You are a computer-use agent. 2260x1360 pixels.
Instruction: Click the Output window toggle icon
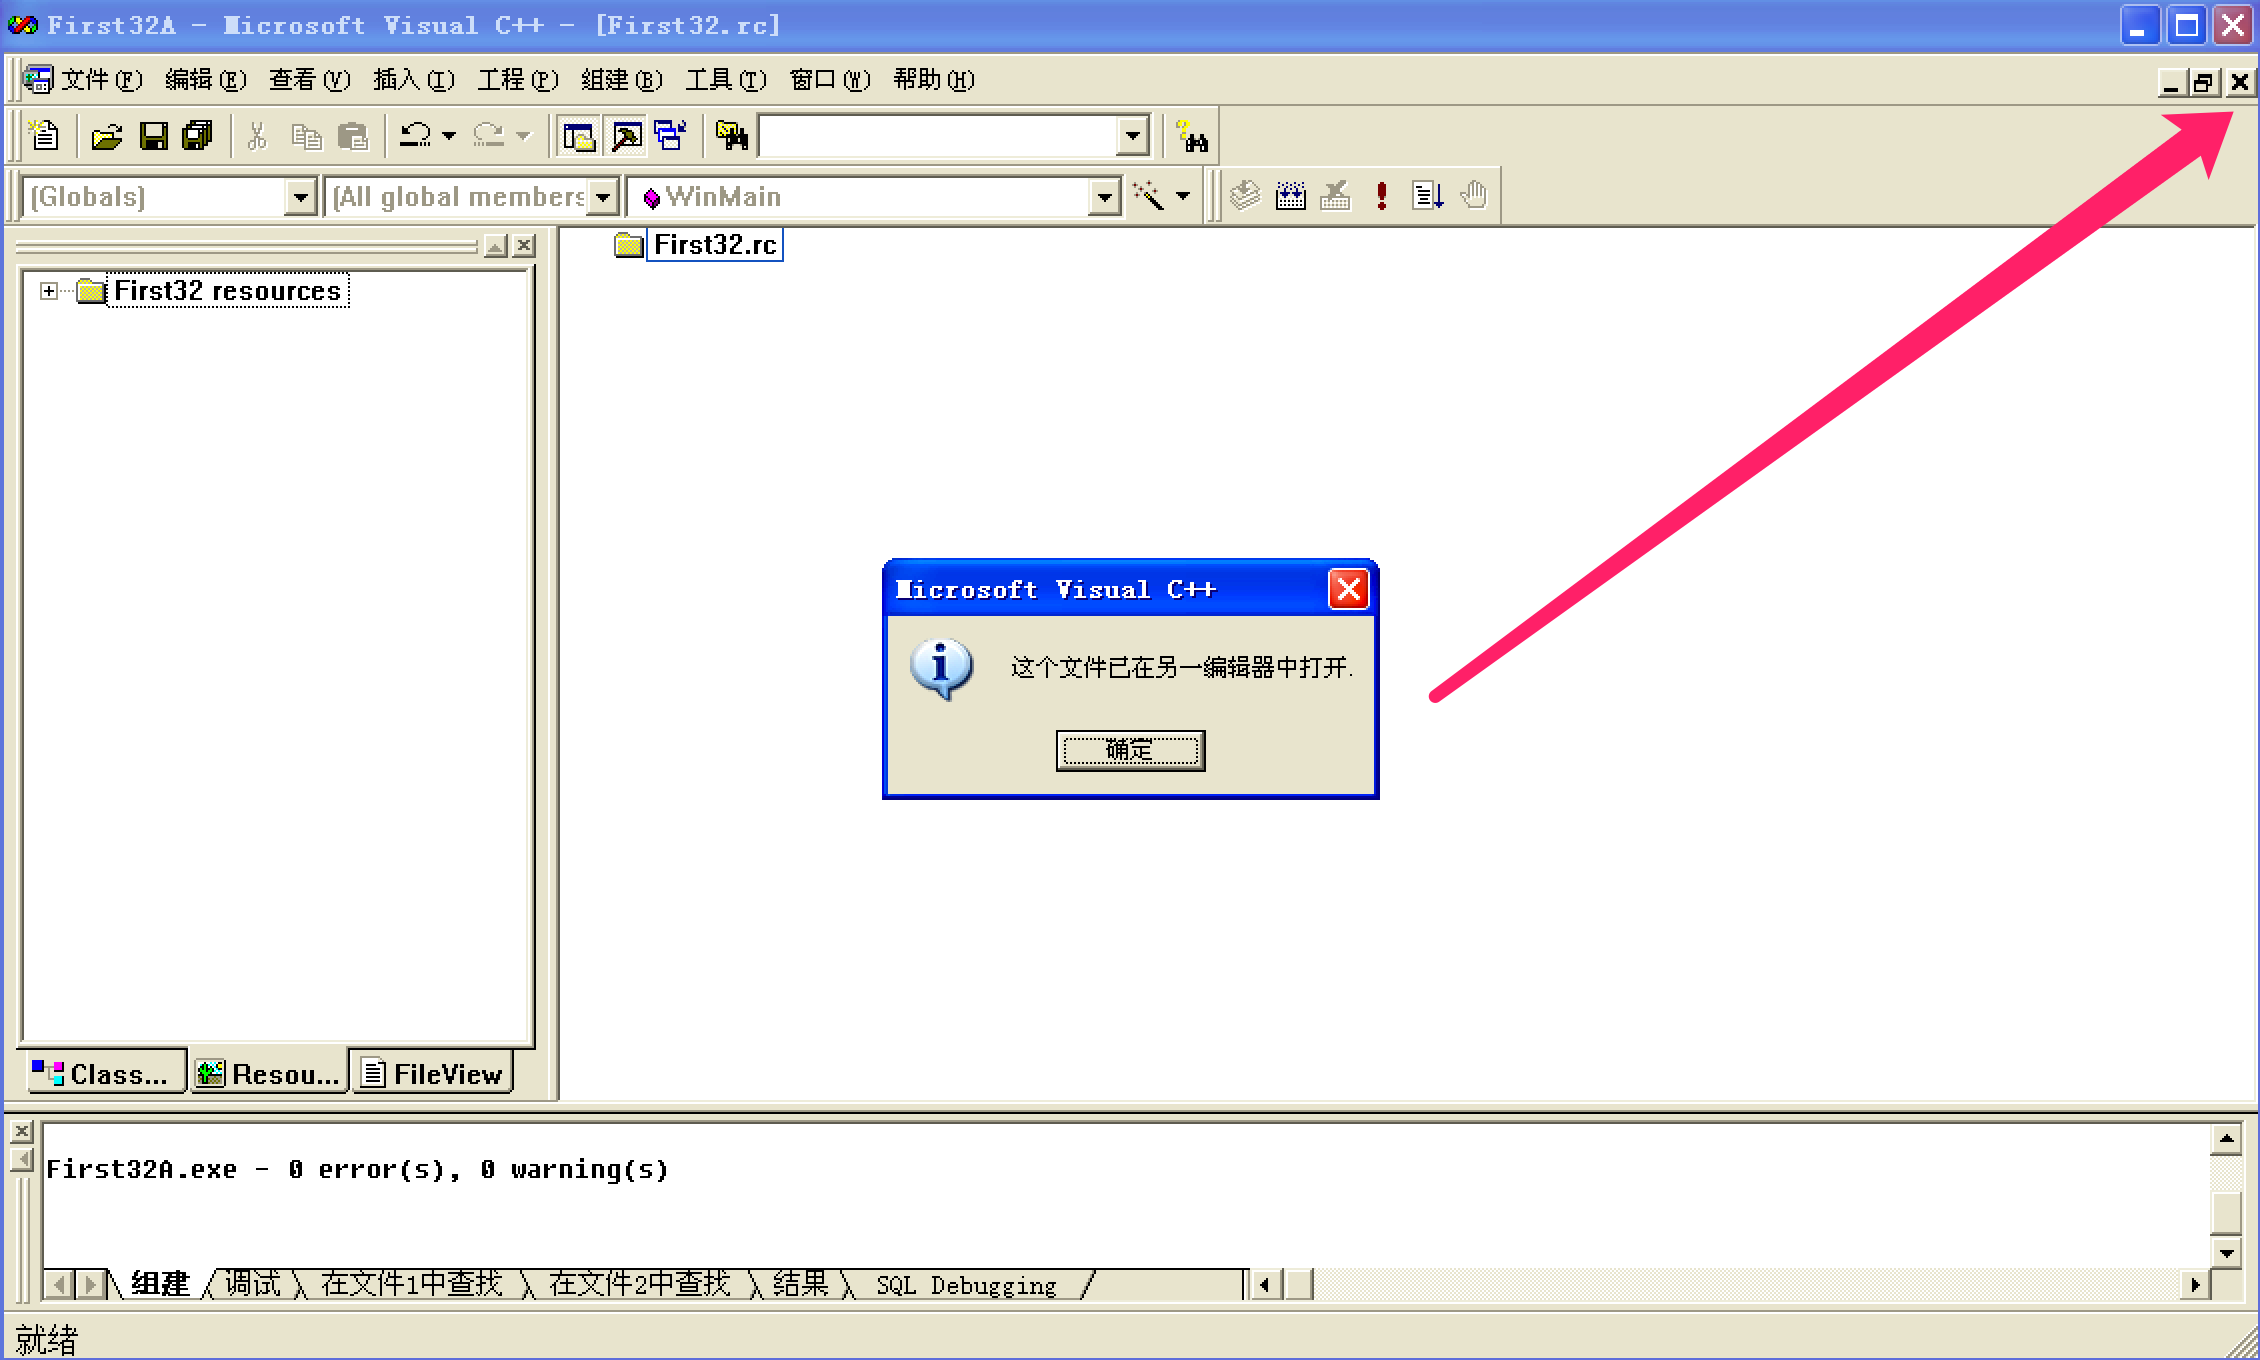(624, 135)
